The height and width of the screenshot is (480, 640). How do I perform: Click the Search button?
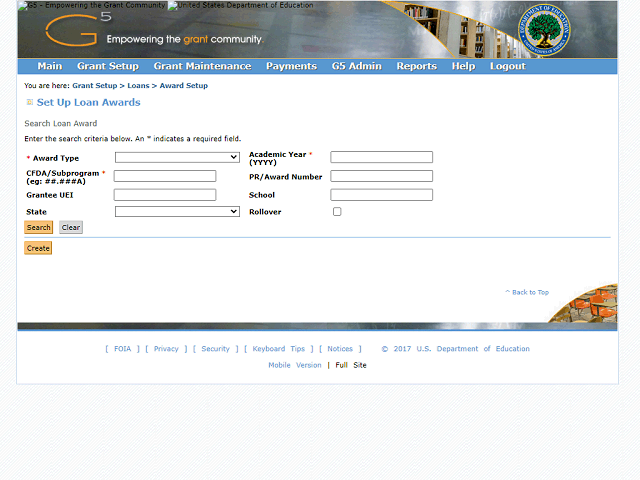tap(39, 227)
